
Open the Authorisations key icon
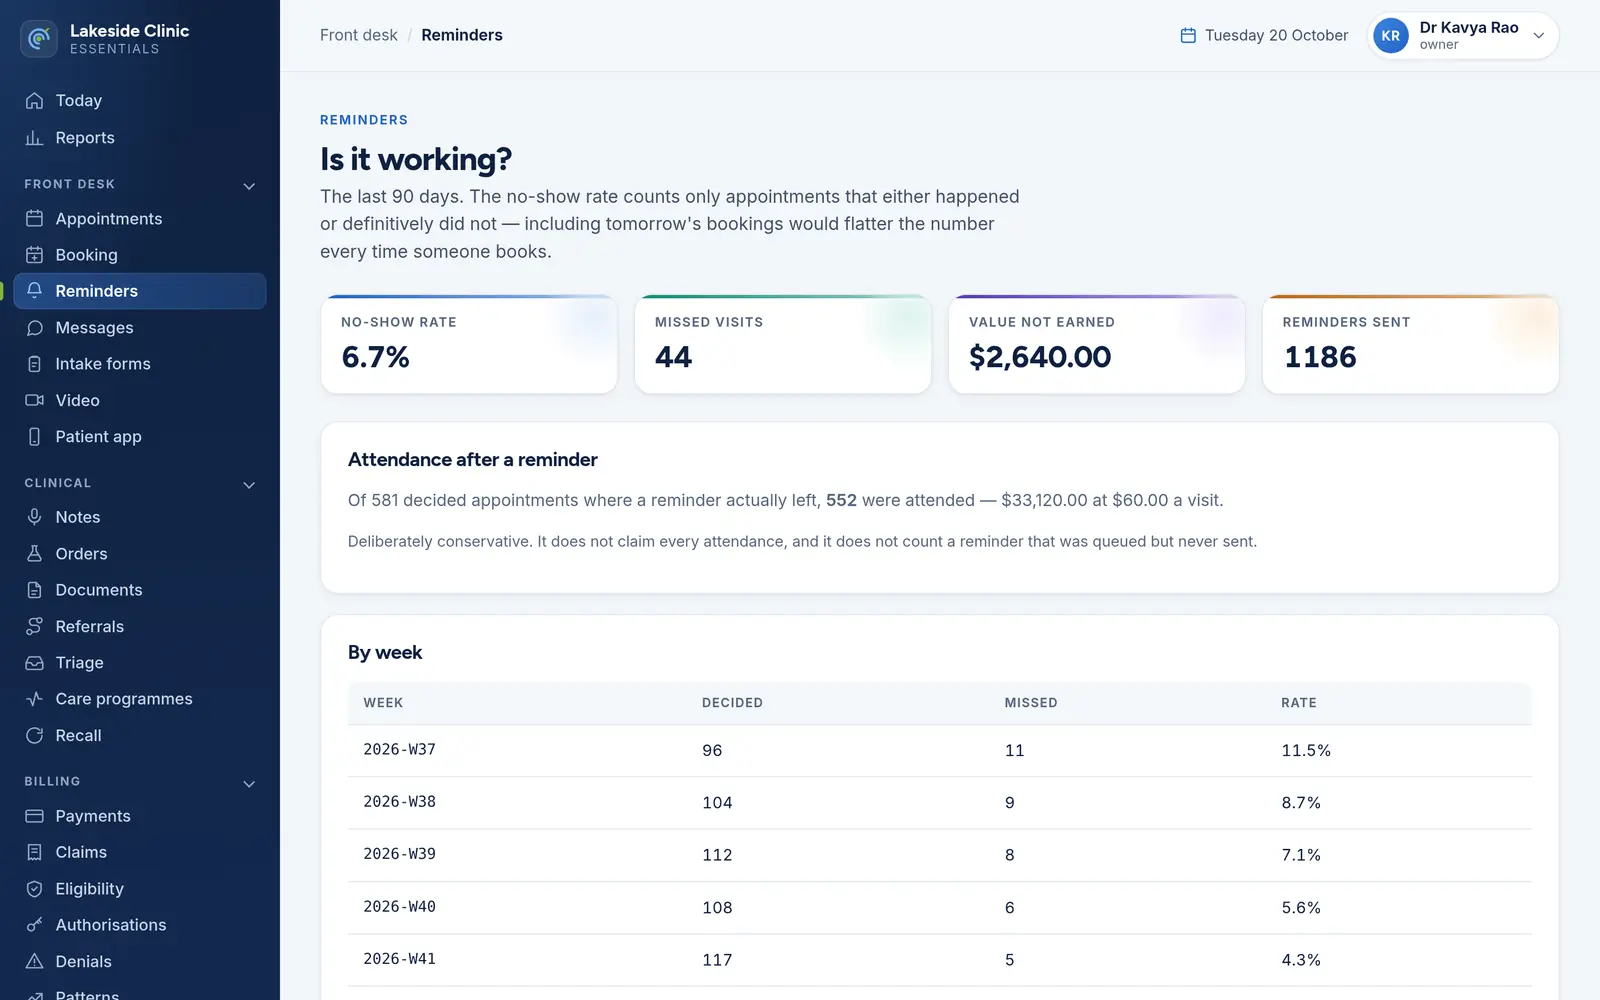34,925
